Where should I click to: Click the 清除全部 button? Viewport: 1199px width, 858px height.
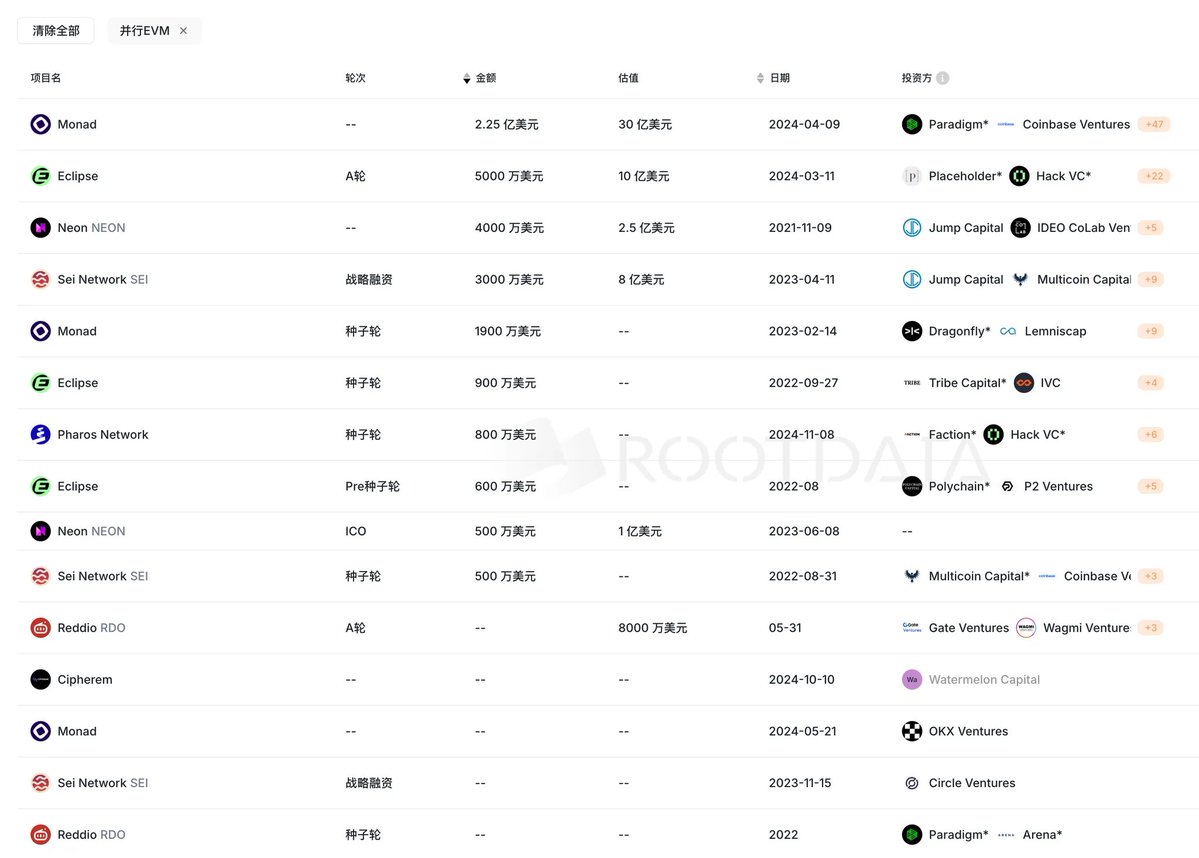point(56,31)
